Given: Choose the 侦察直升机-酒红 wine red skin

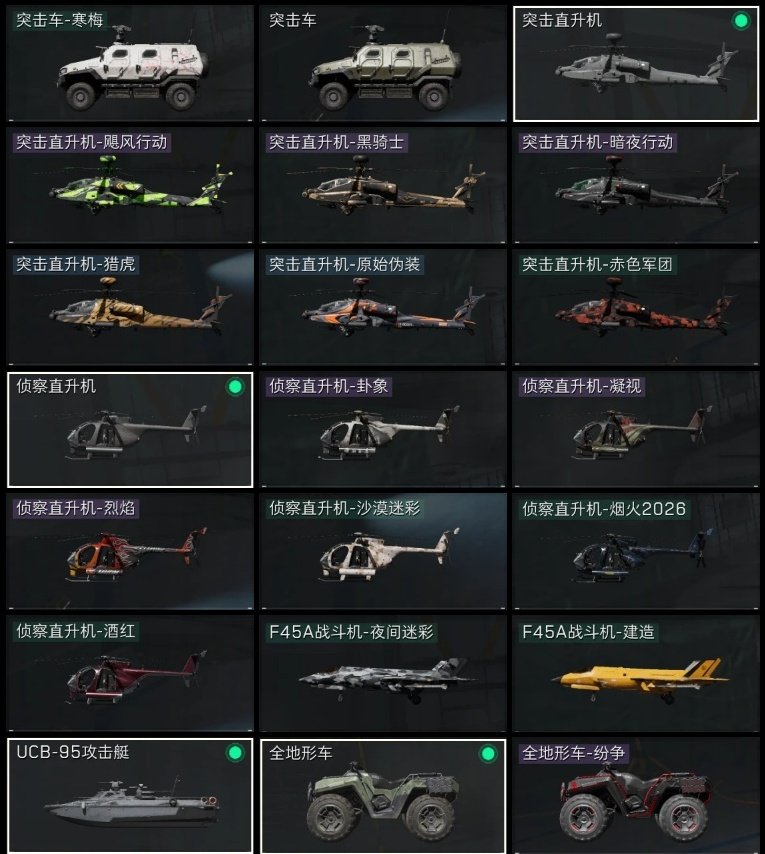Looking at the screenshot, I should pos(130,673).
